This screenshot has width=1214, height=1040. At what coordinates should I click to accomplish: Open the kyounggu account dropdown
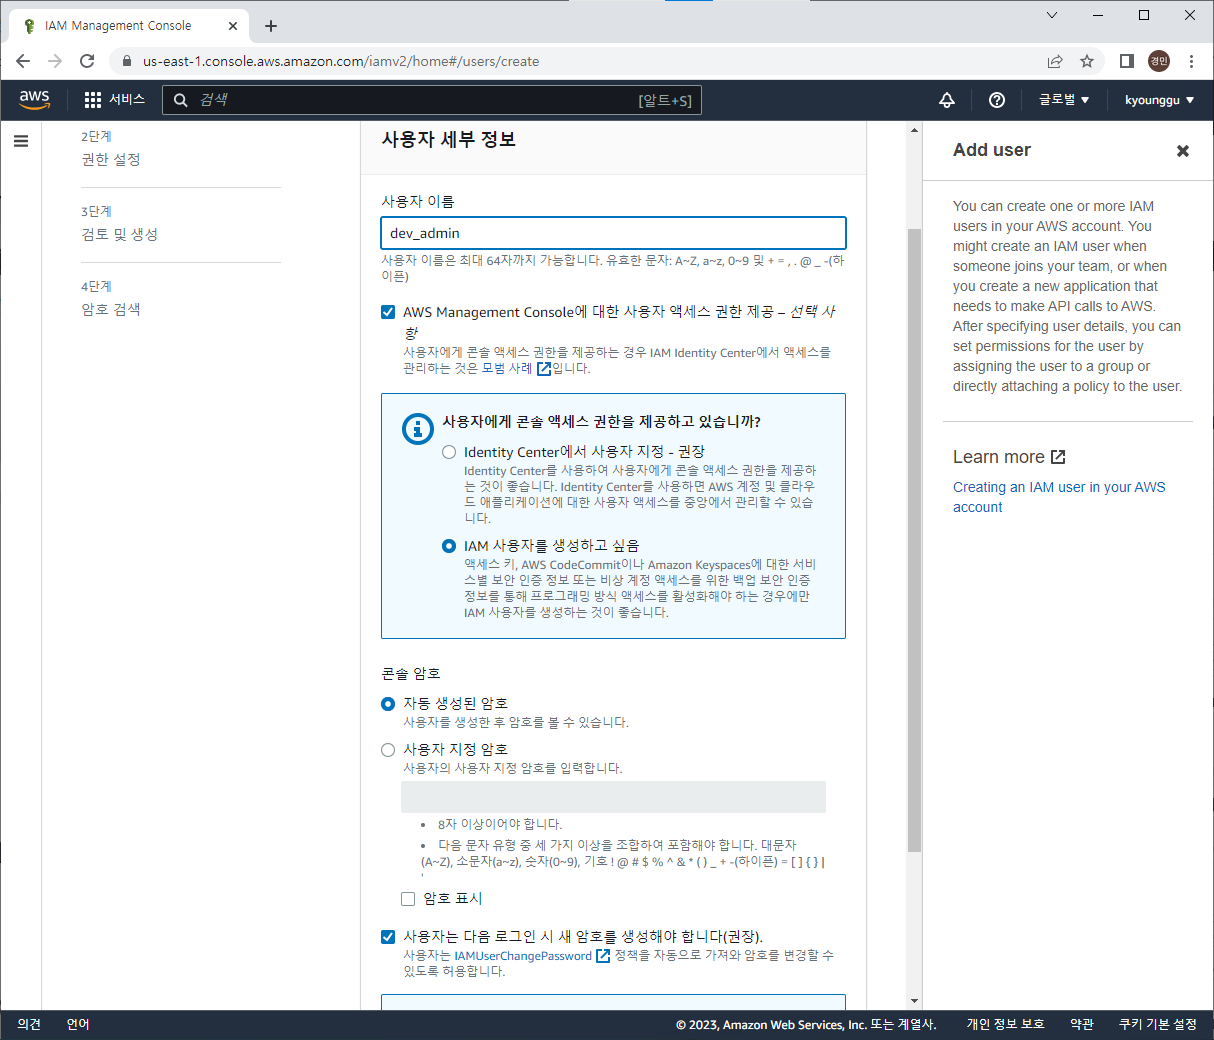click(1159, 100)
